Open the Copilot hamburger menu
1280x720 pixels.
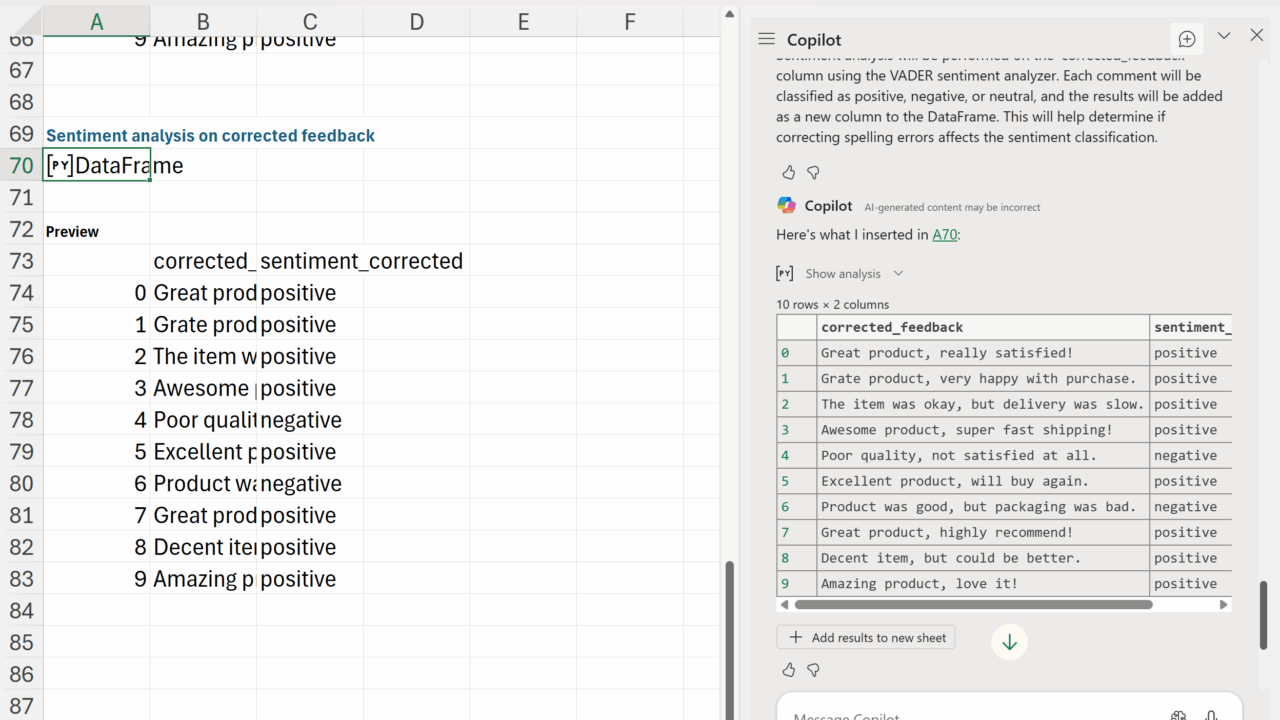(x=767, y=39)
